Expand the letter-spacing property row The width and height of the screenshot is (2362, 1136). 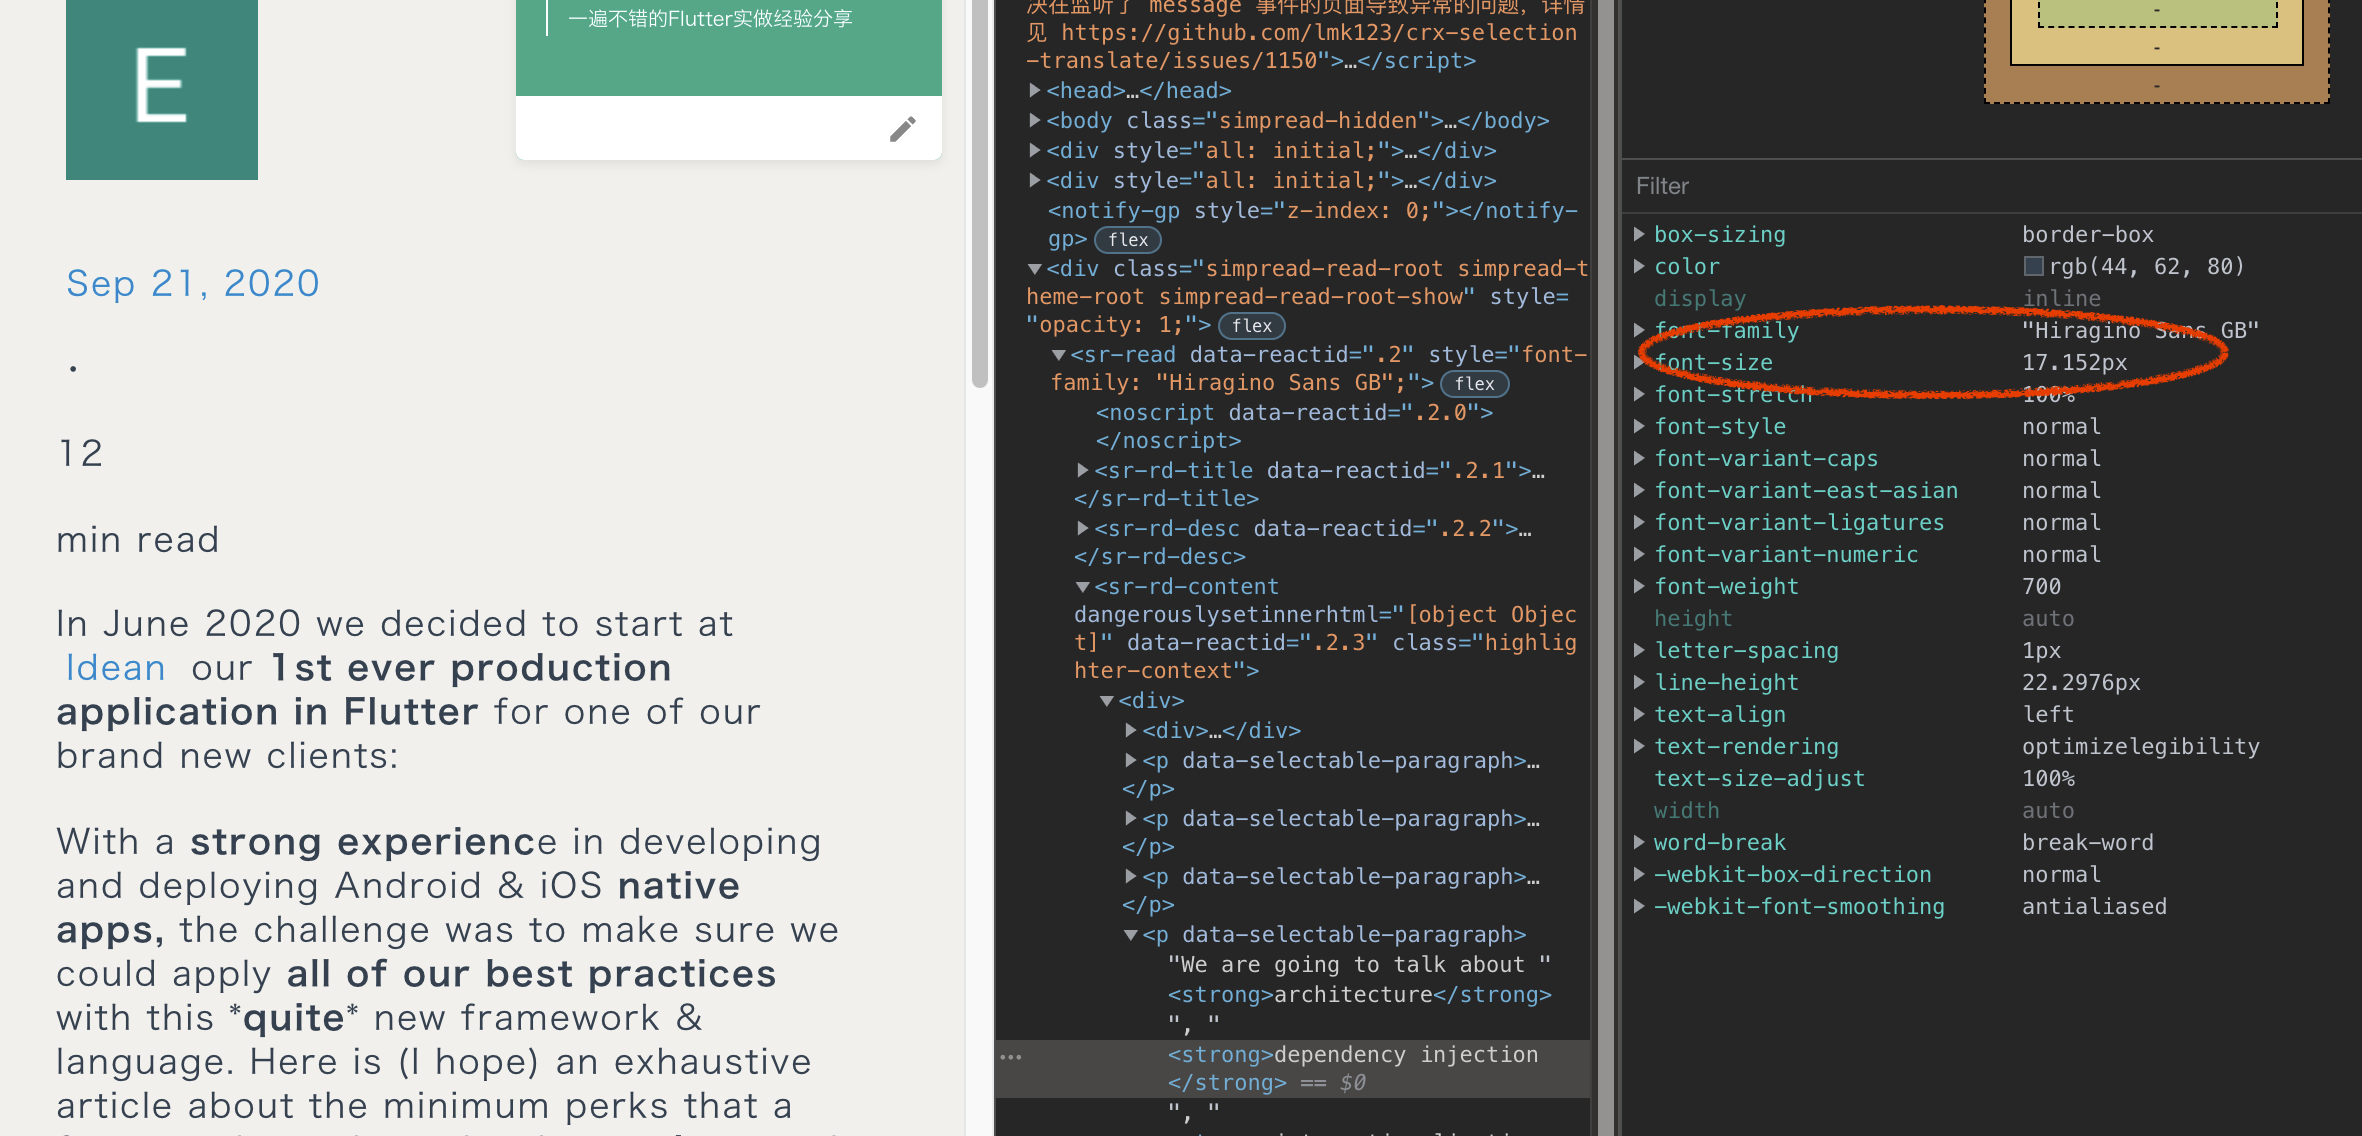coord(1639,650)
